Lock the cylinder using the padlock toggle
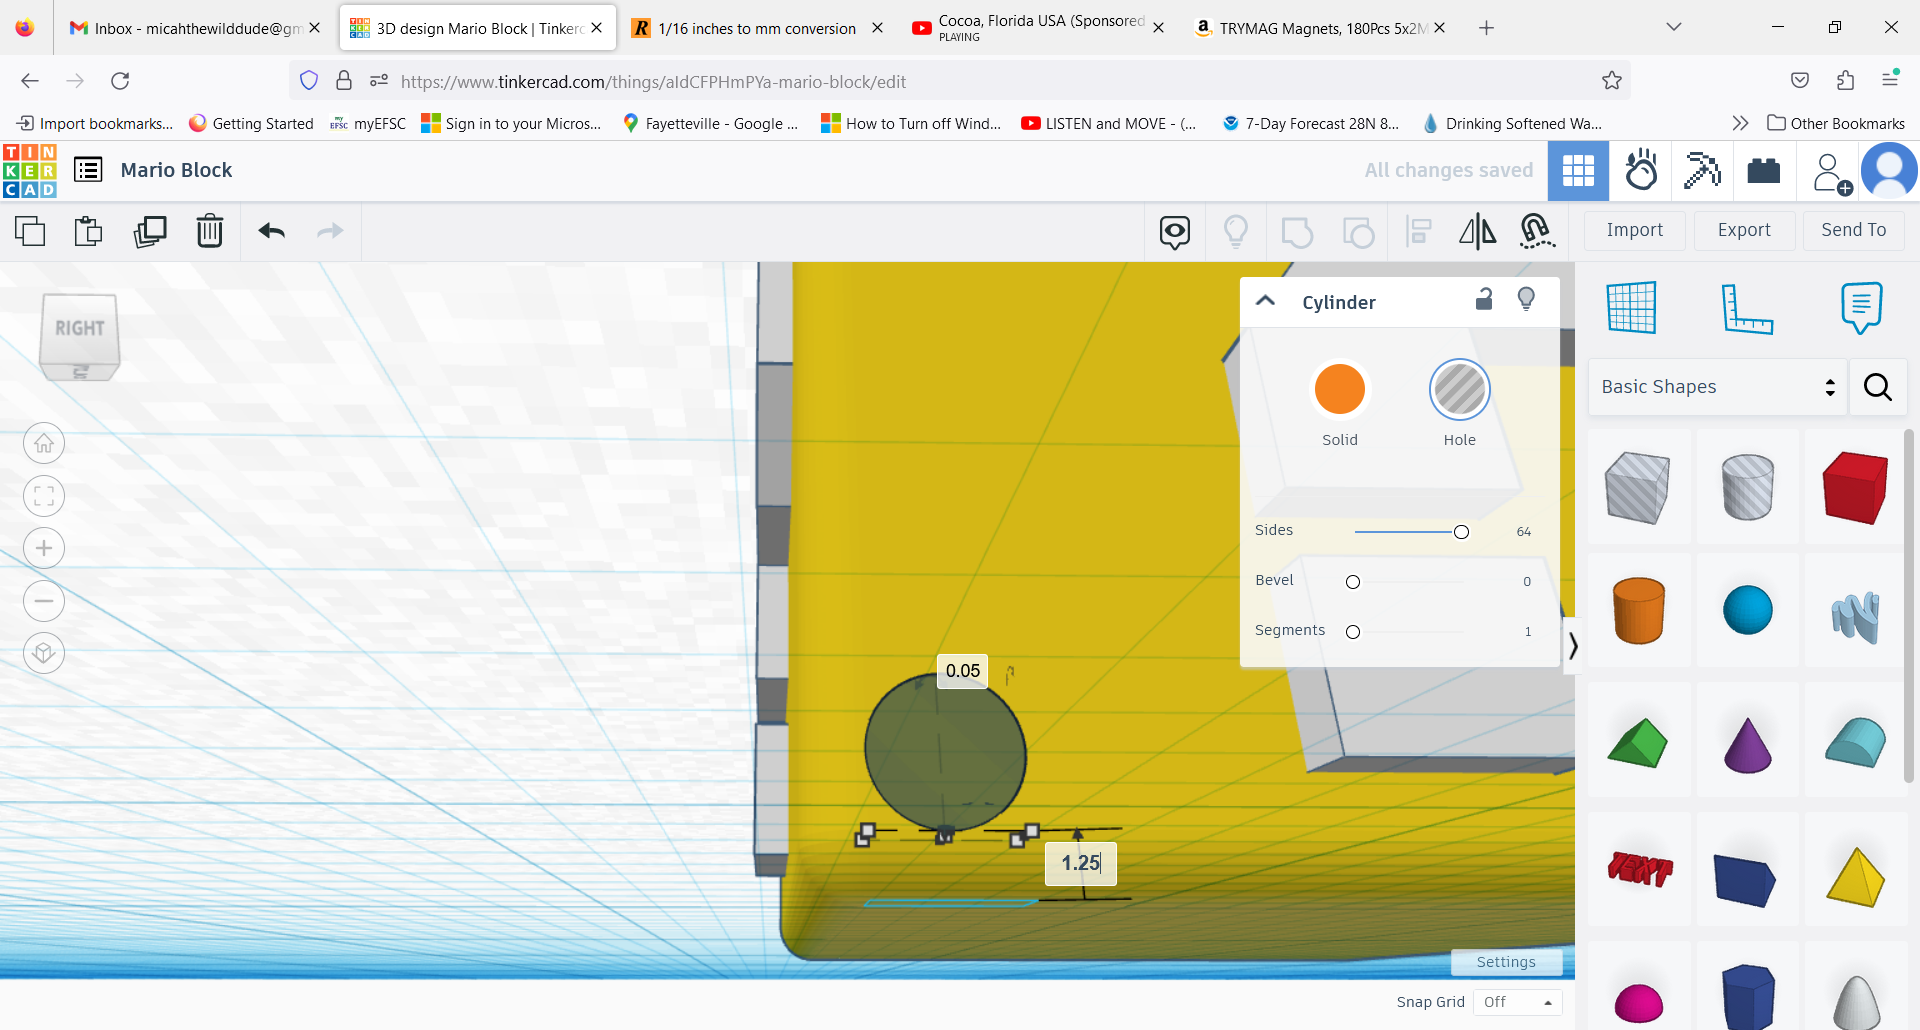 coord(1484,298)
